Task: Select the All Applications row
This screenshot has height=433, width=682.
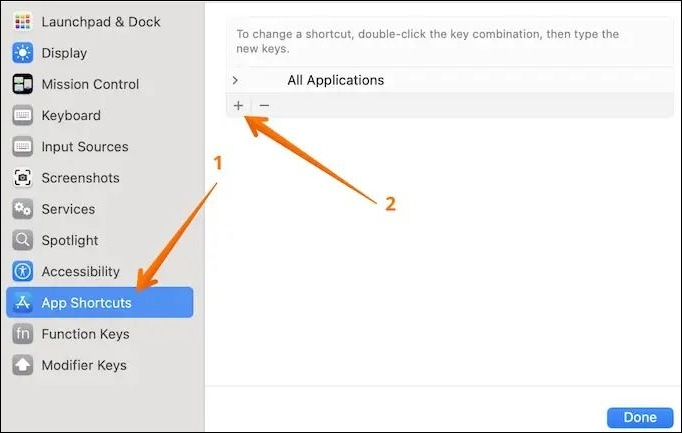Action: 335,80
